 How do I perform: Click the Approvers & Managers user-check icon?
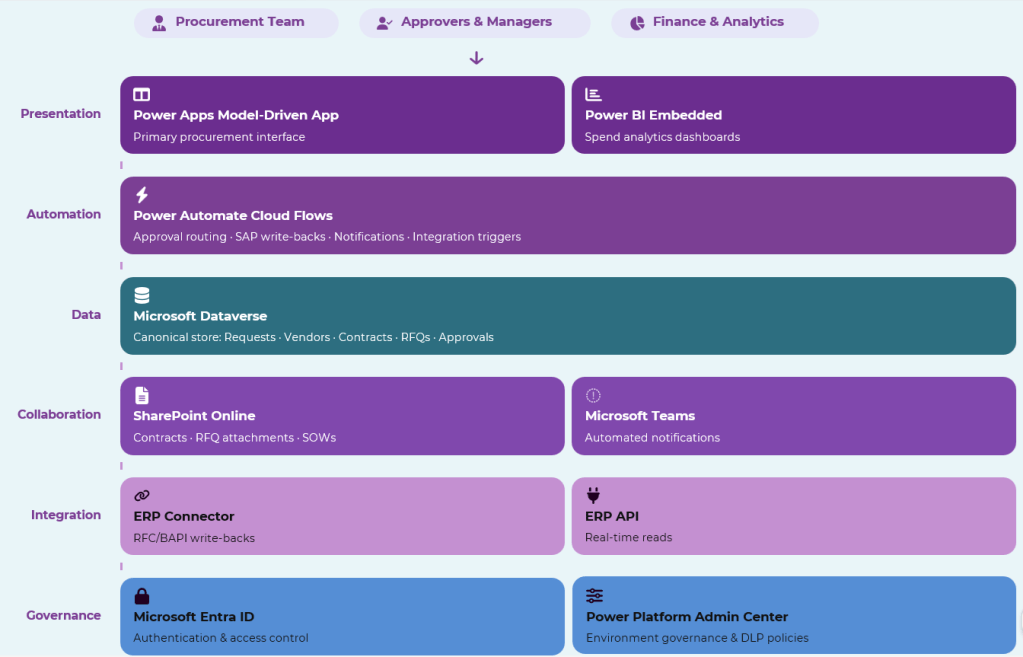384,23
